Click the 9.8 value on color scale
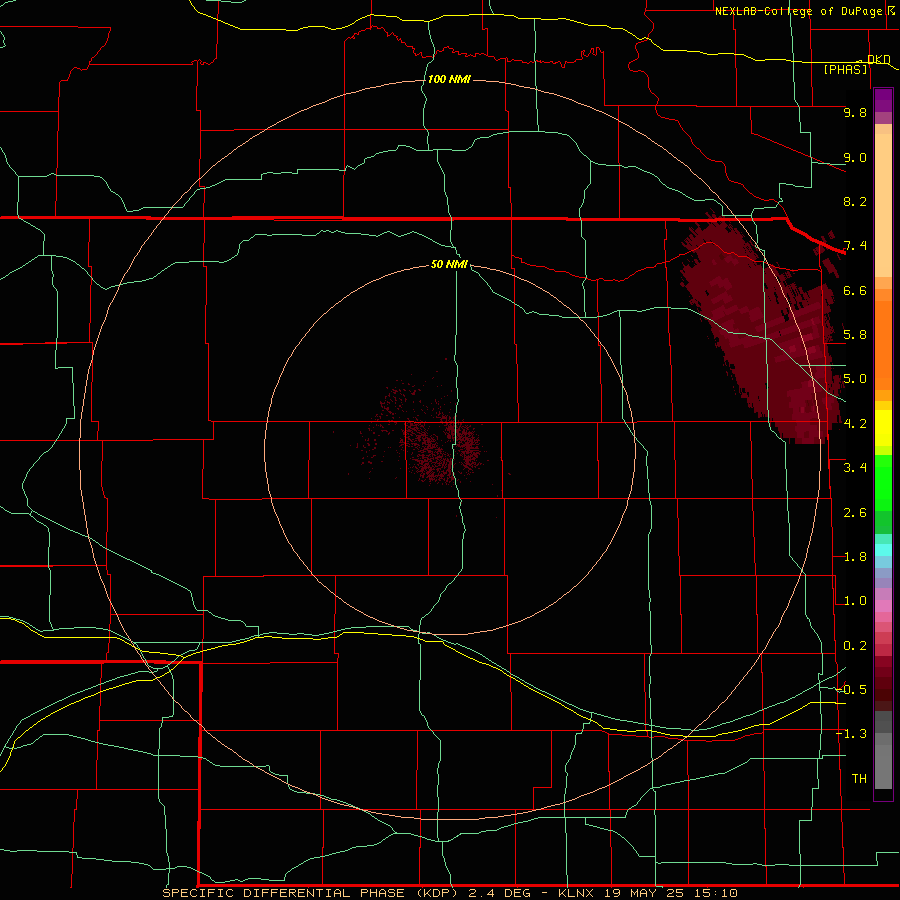 855,112
